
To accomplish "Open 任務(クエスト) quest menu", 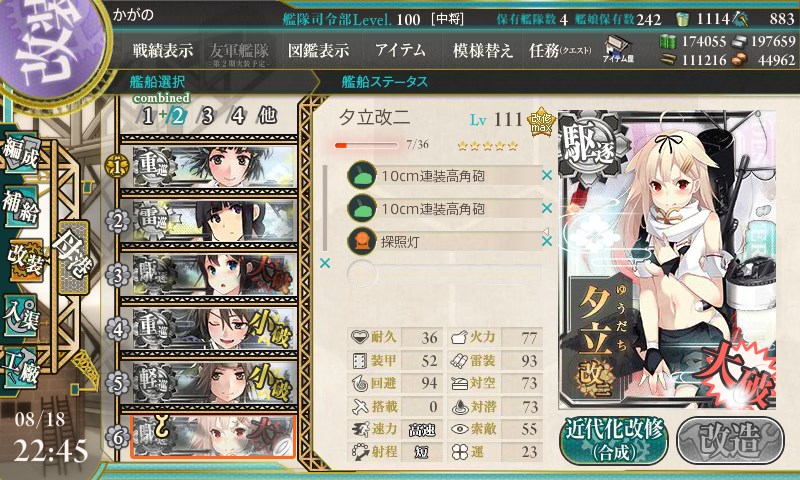I will point(560,50).
